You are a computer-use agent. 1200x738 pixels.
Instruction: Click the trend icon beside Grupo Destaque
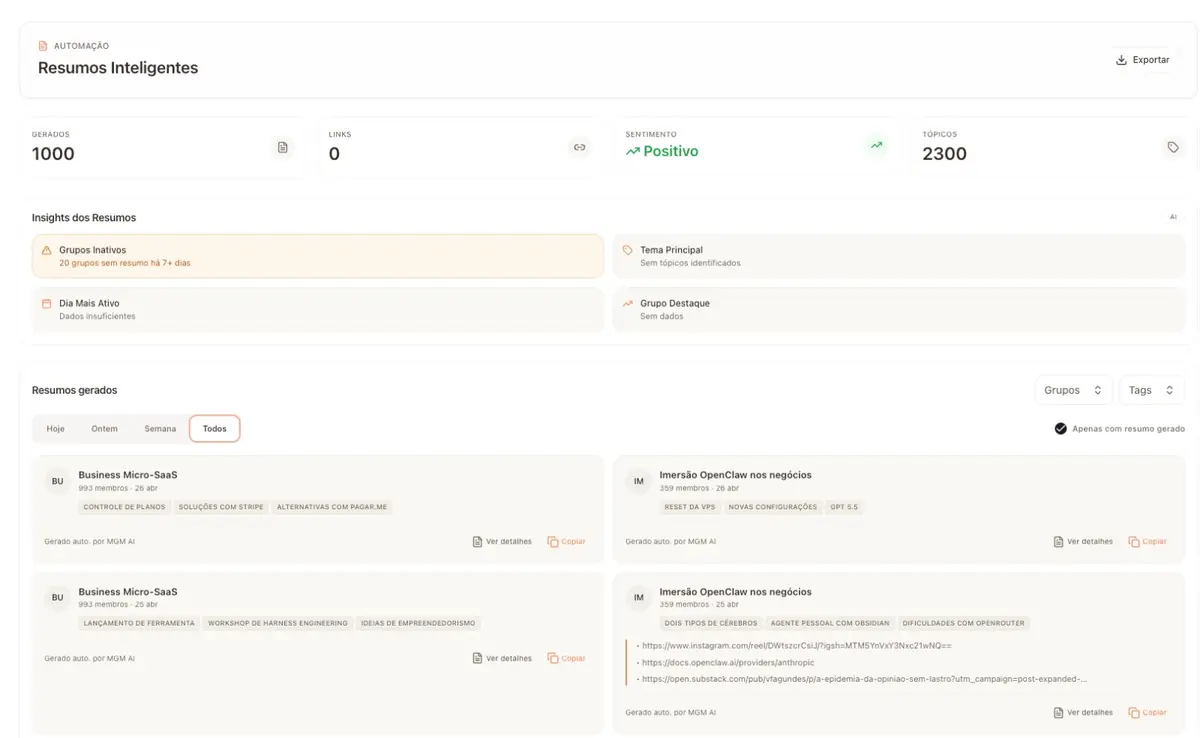coord(627,303)
